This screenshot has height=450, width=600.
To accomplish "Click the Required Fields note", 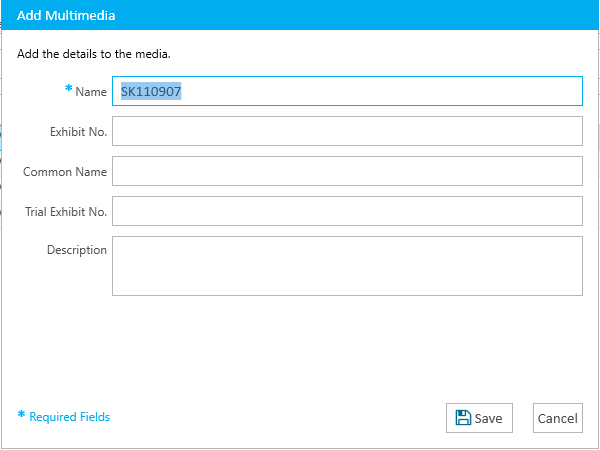I will coord(70,417).
